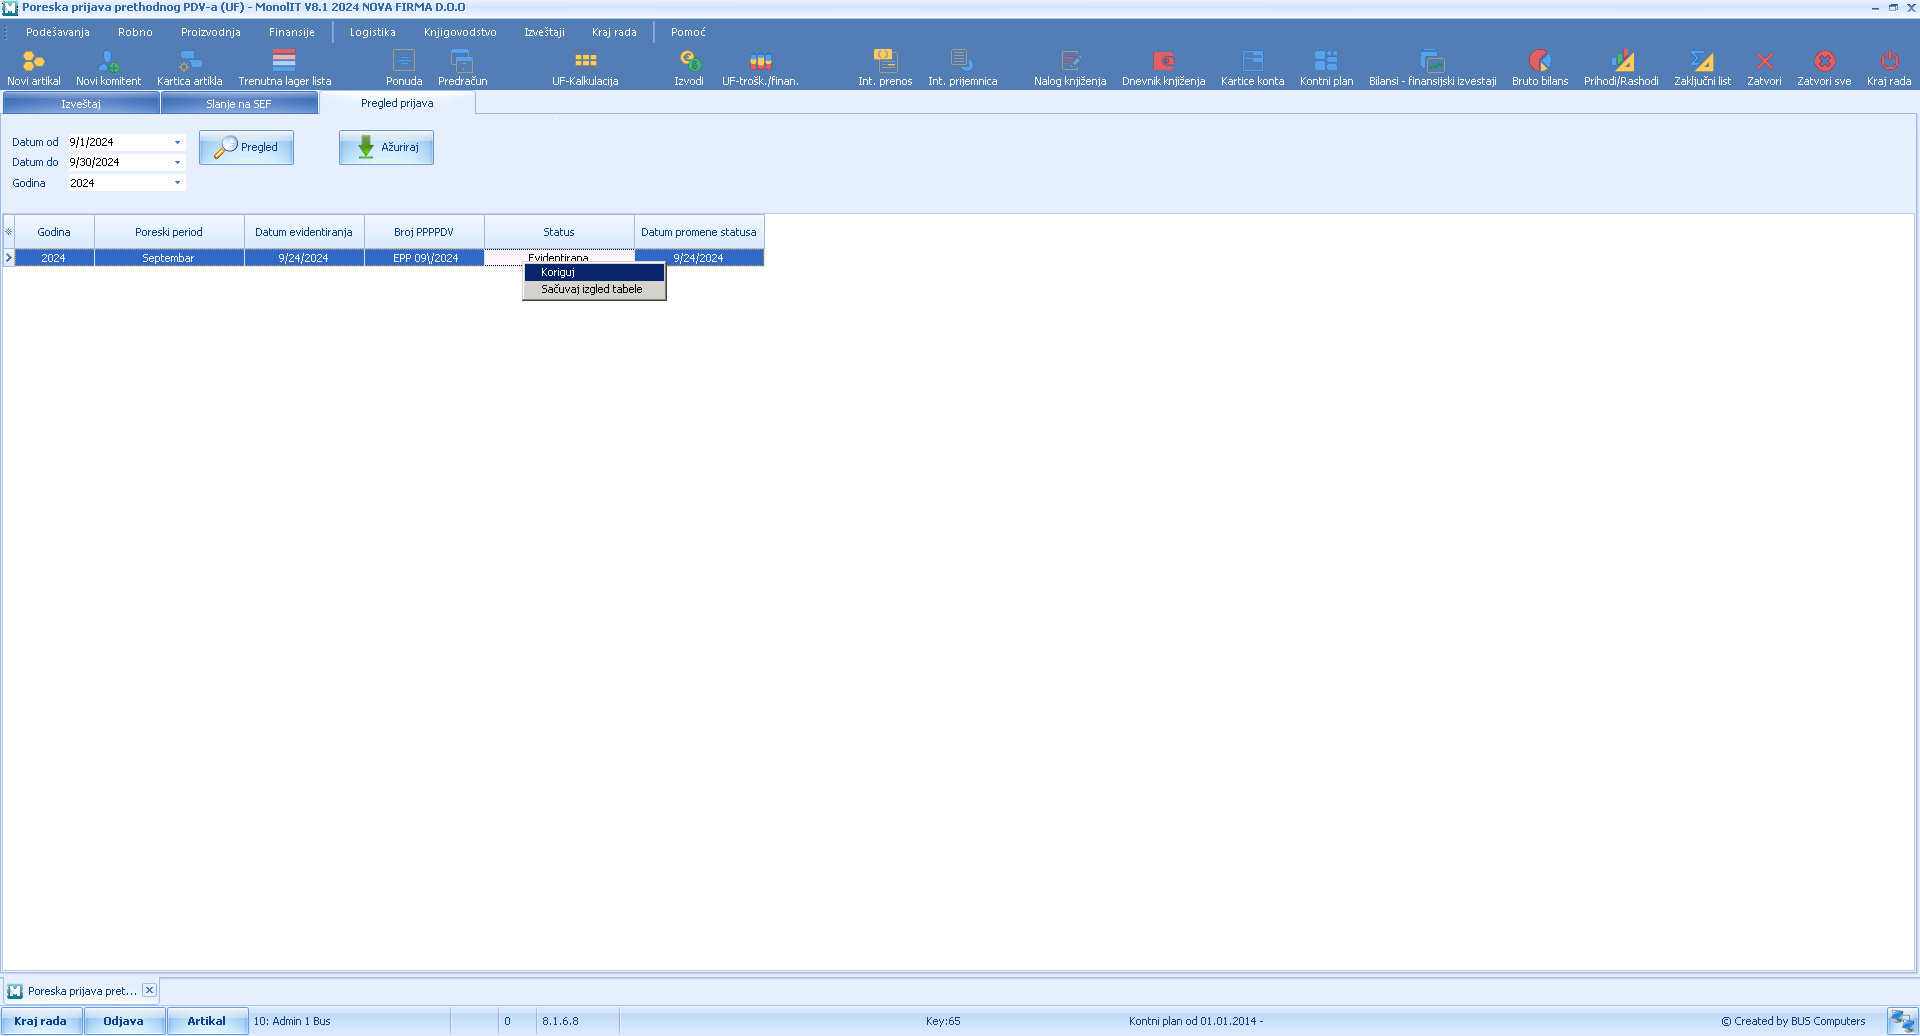1920x1036 pixels.
Task: Expand the Datum od date dropdown
Action: (x=177, y=142)
